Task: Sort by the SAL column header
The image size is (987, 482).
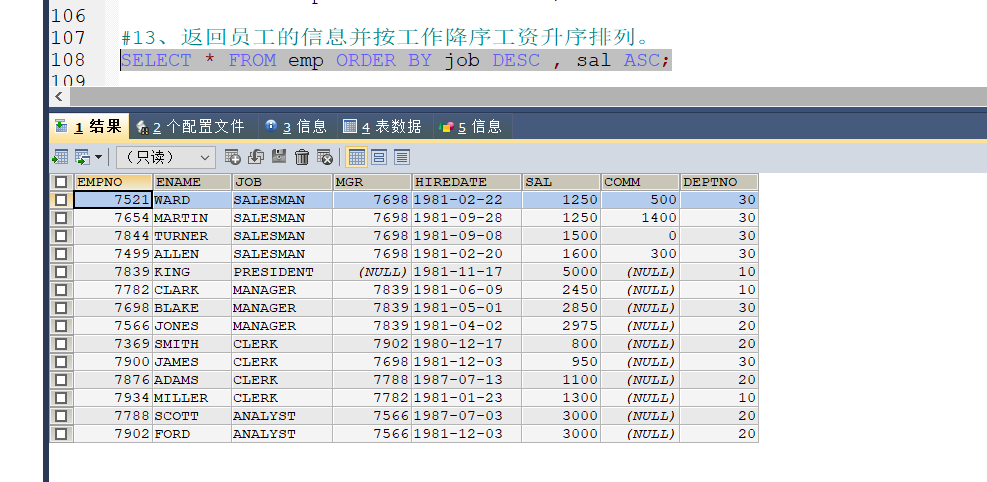Action: (x=561, y=182)
